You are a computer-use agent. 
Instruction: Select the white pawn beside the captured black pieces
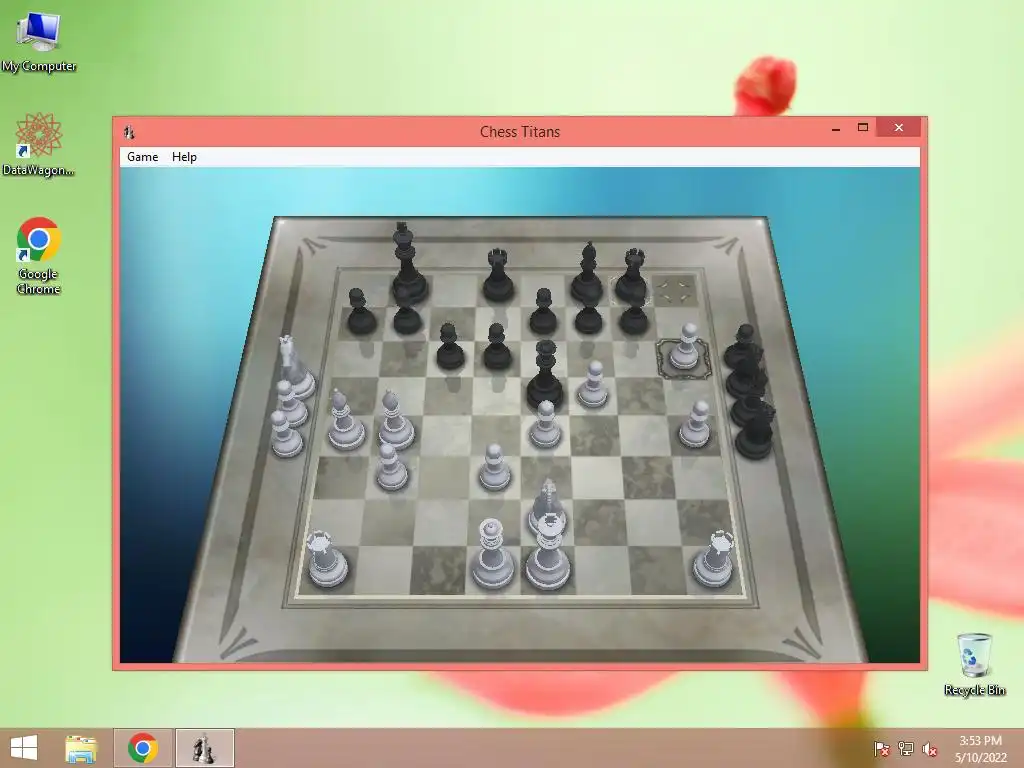[695, 424]
